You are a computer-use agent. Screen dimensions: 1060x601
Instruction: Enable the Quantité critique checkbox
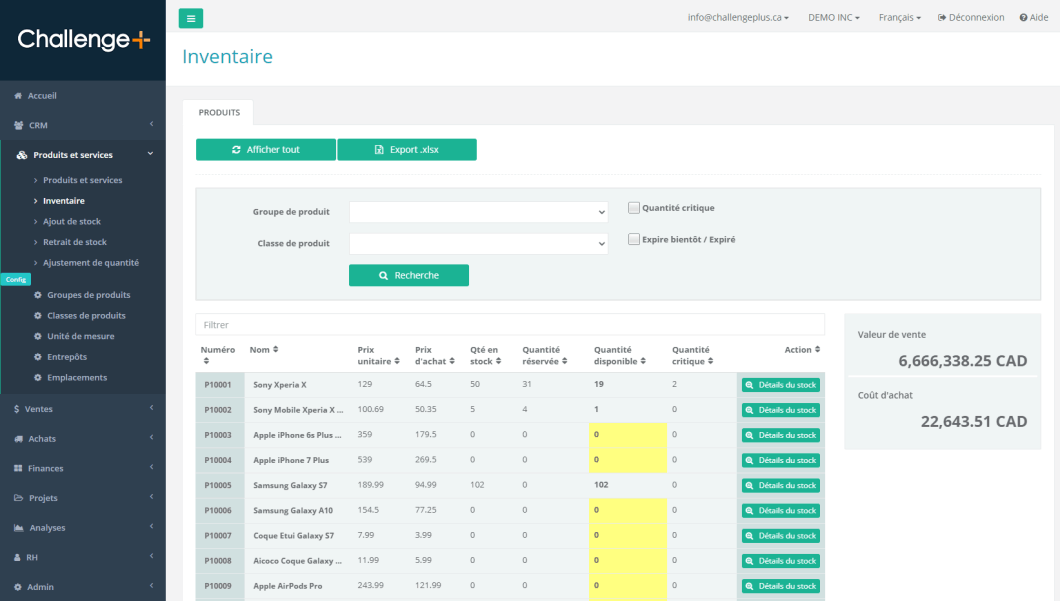(634, 208)
